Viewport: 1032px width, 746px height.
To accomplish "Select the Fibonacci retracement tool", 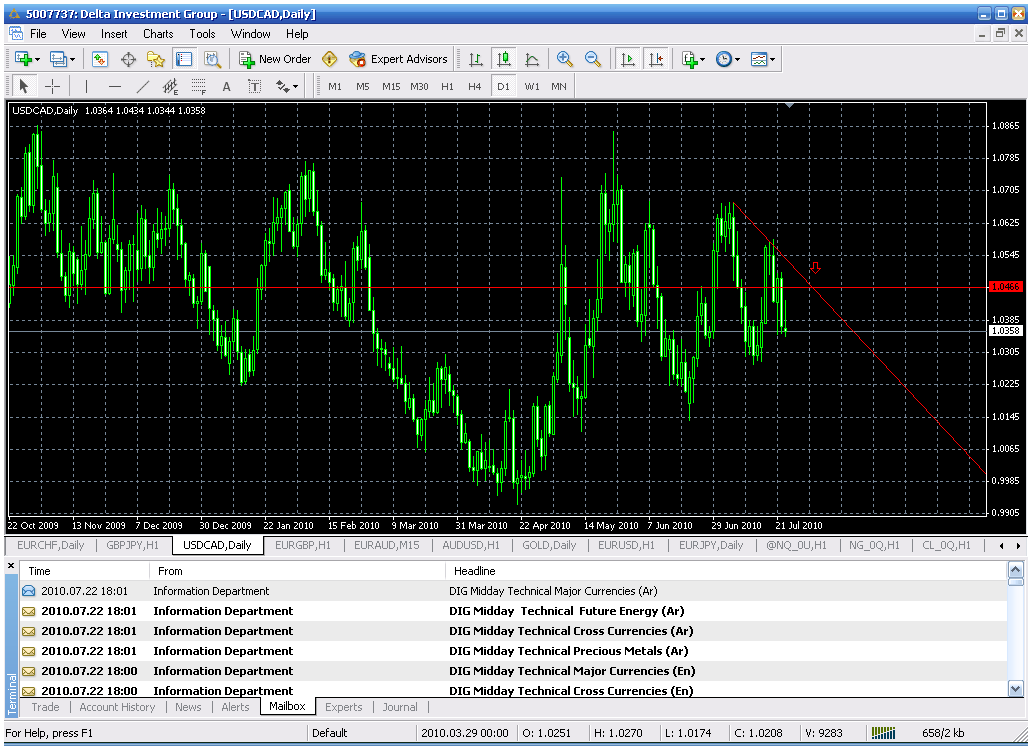I will click(x=198, y=86).
